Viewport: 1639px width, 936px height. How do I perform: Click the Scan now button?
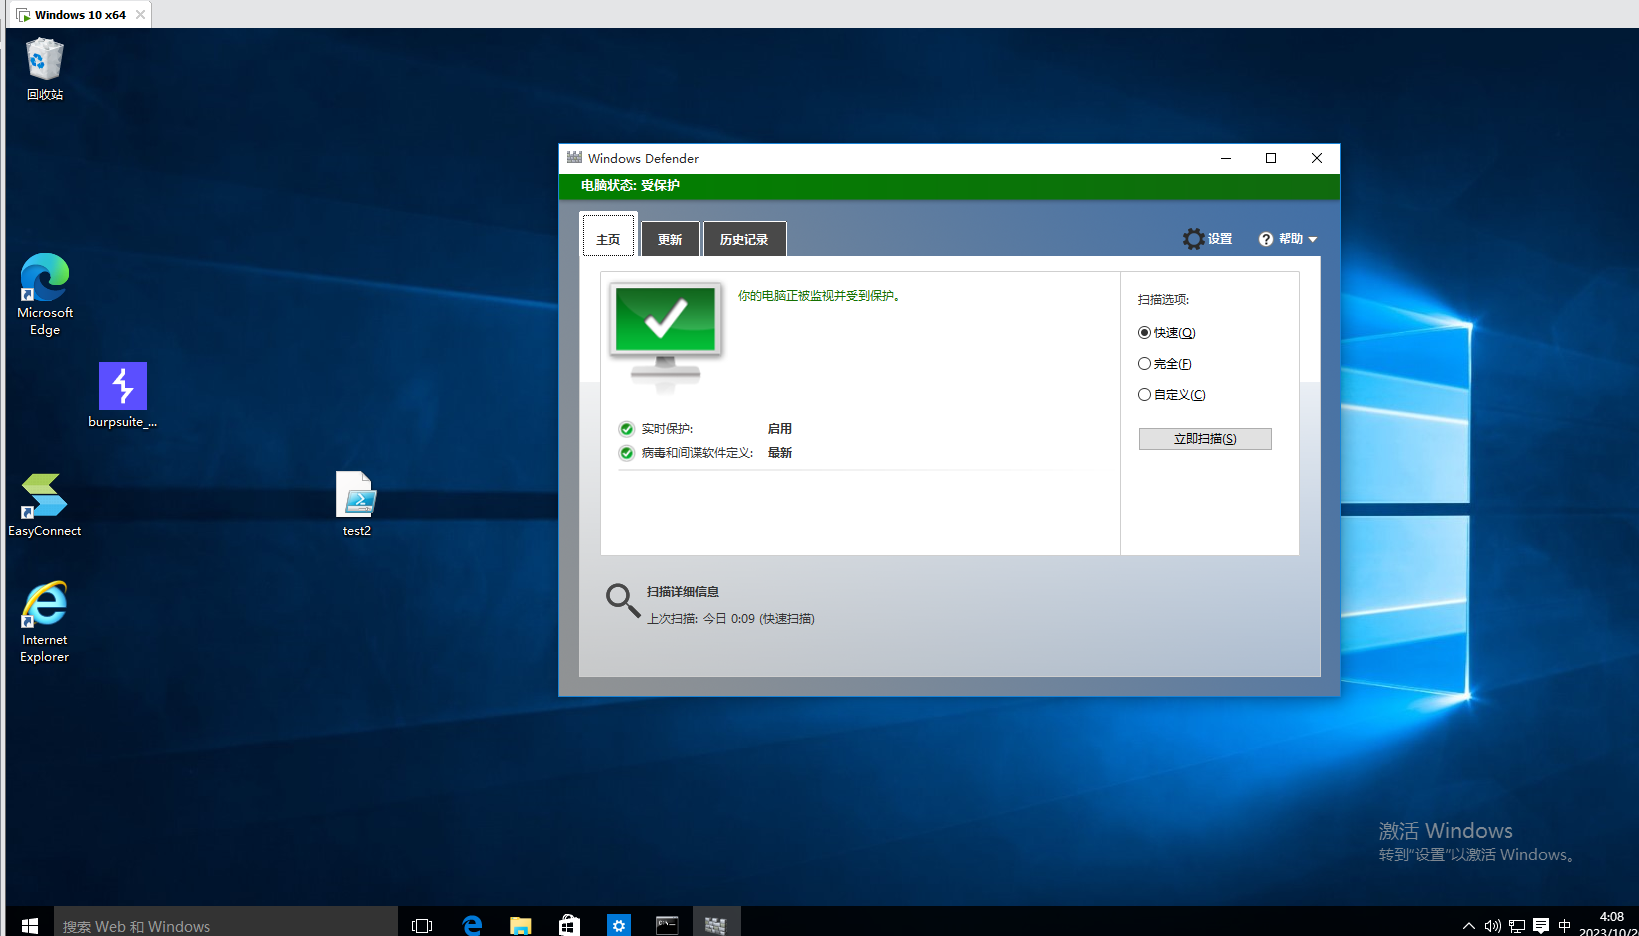(x=1205, y=439)
